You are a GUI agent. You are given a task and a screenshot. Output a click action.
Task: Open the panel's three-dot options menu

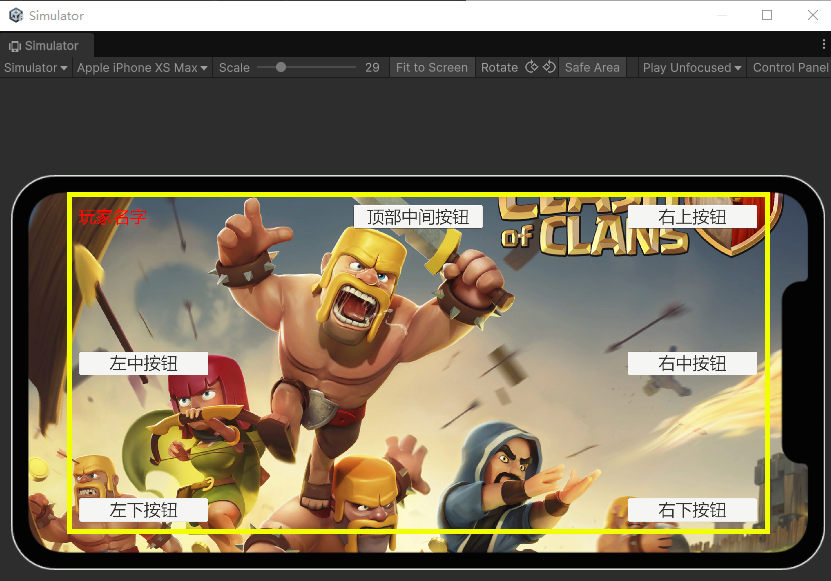coord(823,45)
